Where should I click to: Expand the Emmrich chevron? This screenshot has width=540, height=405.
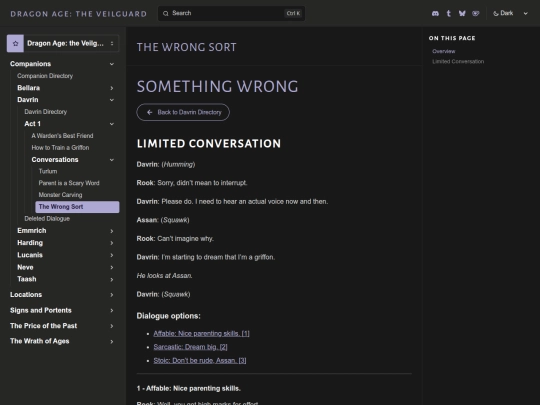click(x=112, y=231)
